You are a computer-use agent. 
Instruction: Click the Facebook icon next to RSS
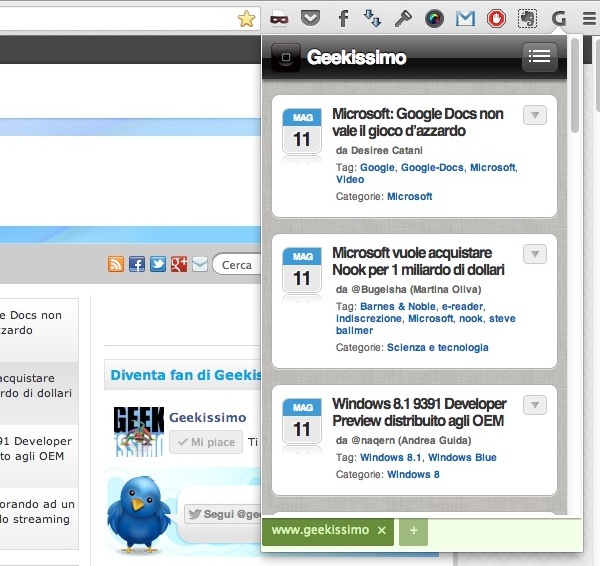click(x=137, y=264)
